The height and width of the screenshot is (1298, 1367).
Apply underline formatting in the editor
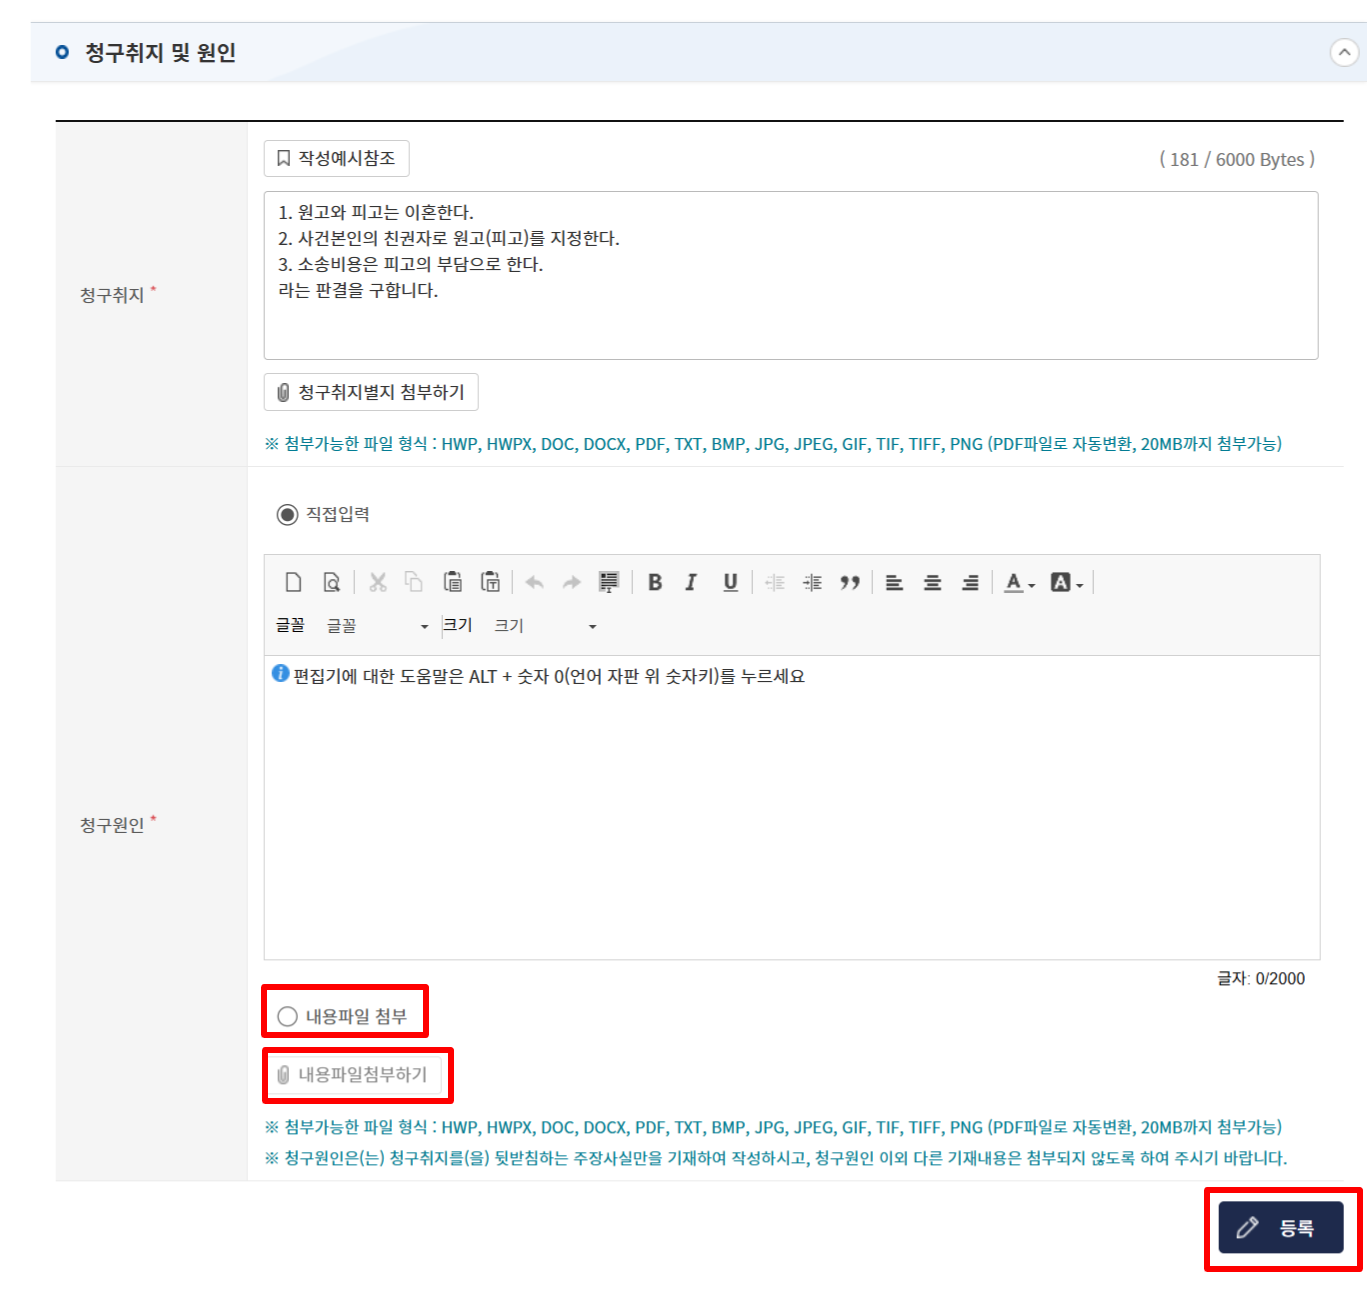point(730,582)
